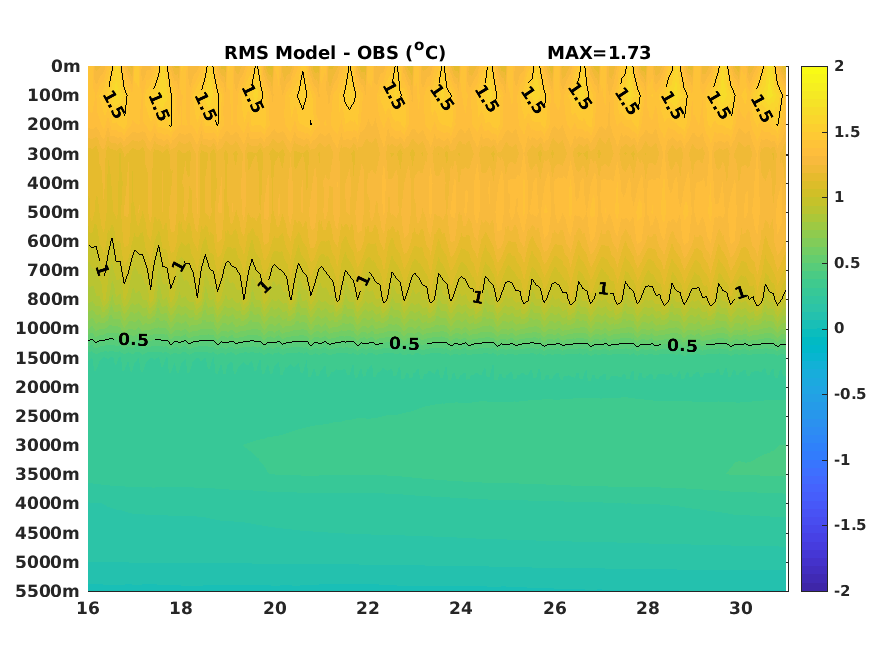Click the colorbar tick label "-1"

pyautogui.click(x=842, y=460)
